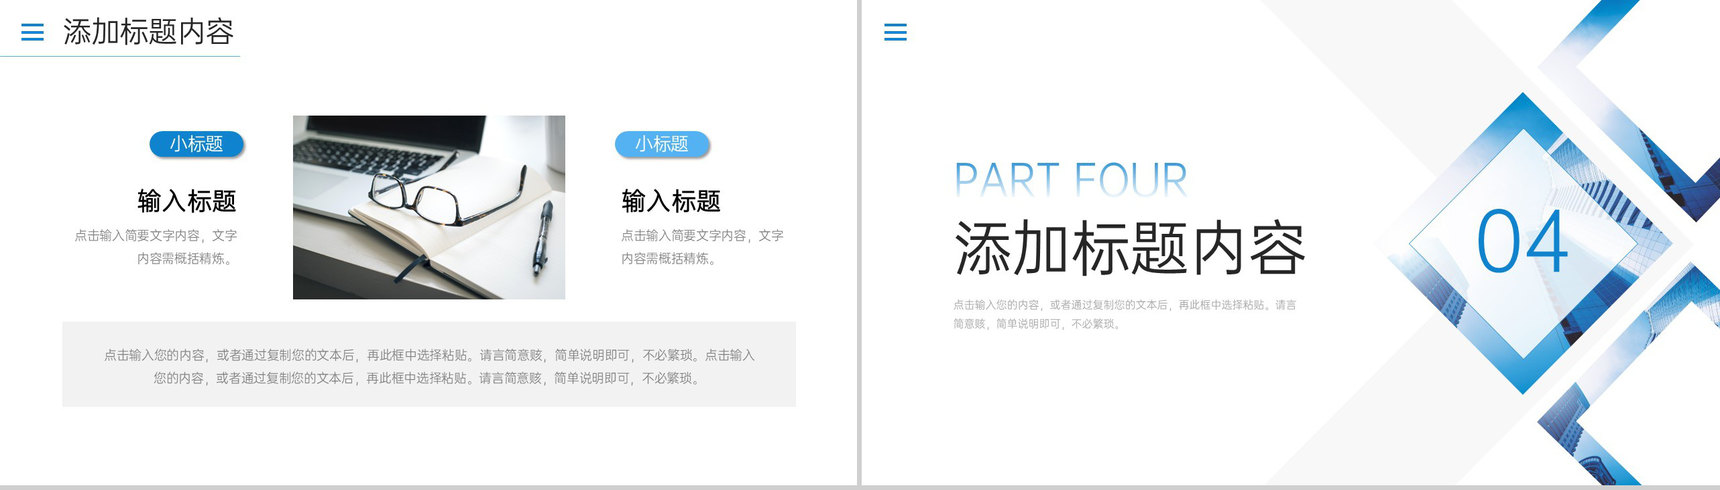1720x490 pixels.
Task: Click the 04 number in the diamond
Action: pyautogui.click(x=1522, y=242)
